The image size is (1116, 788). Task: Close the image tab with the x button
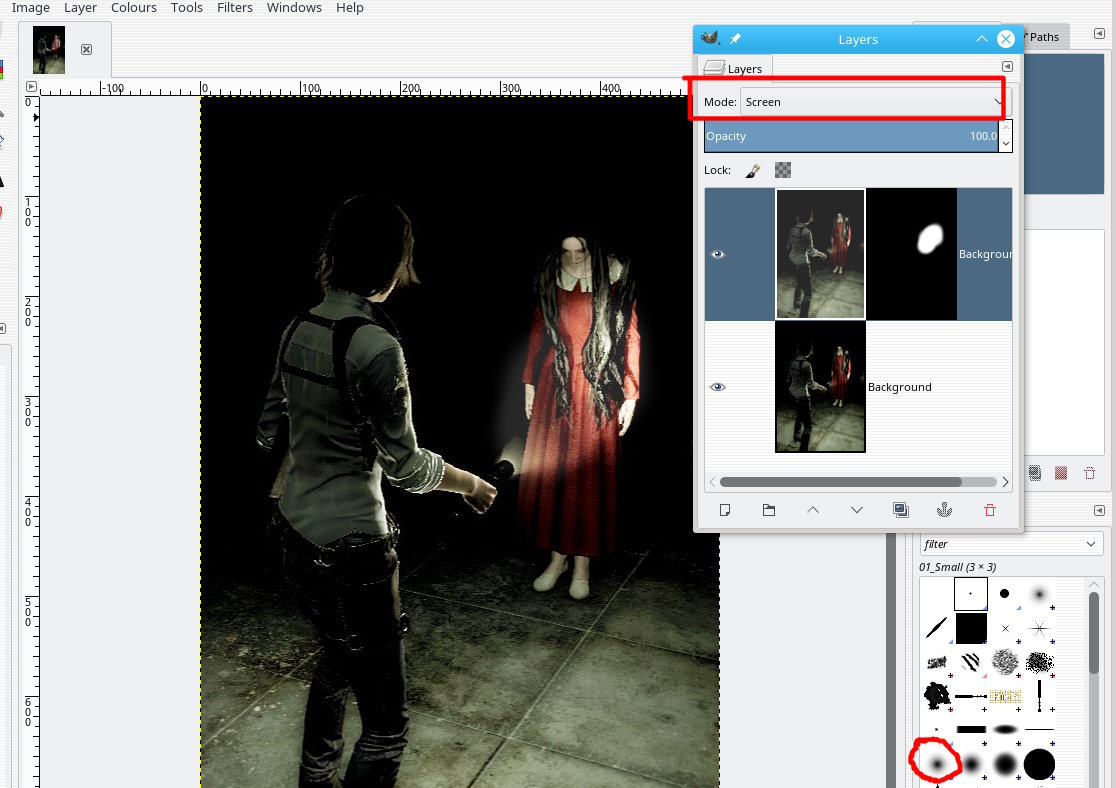point(86,49)
